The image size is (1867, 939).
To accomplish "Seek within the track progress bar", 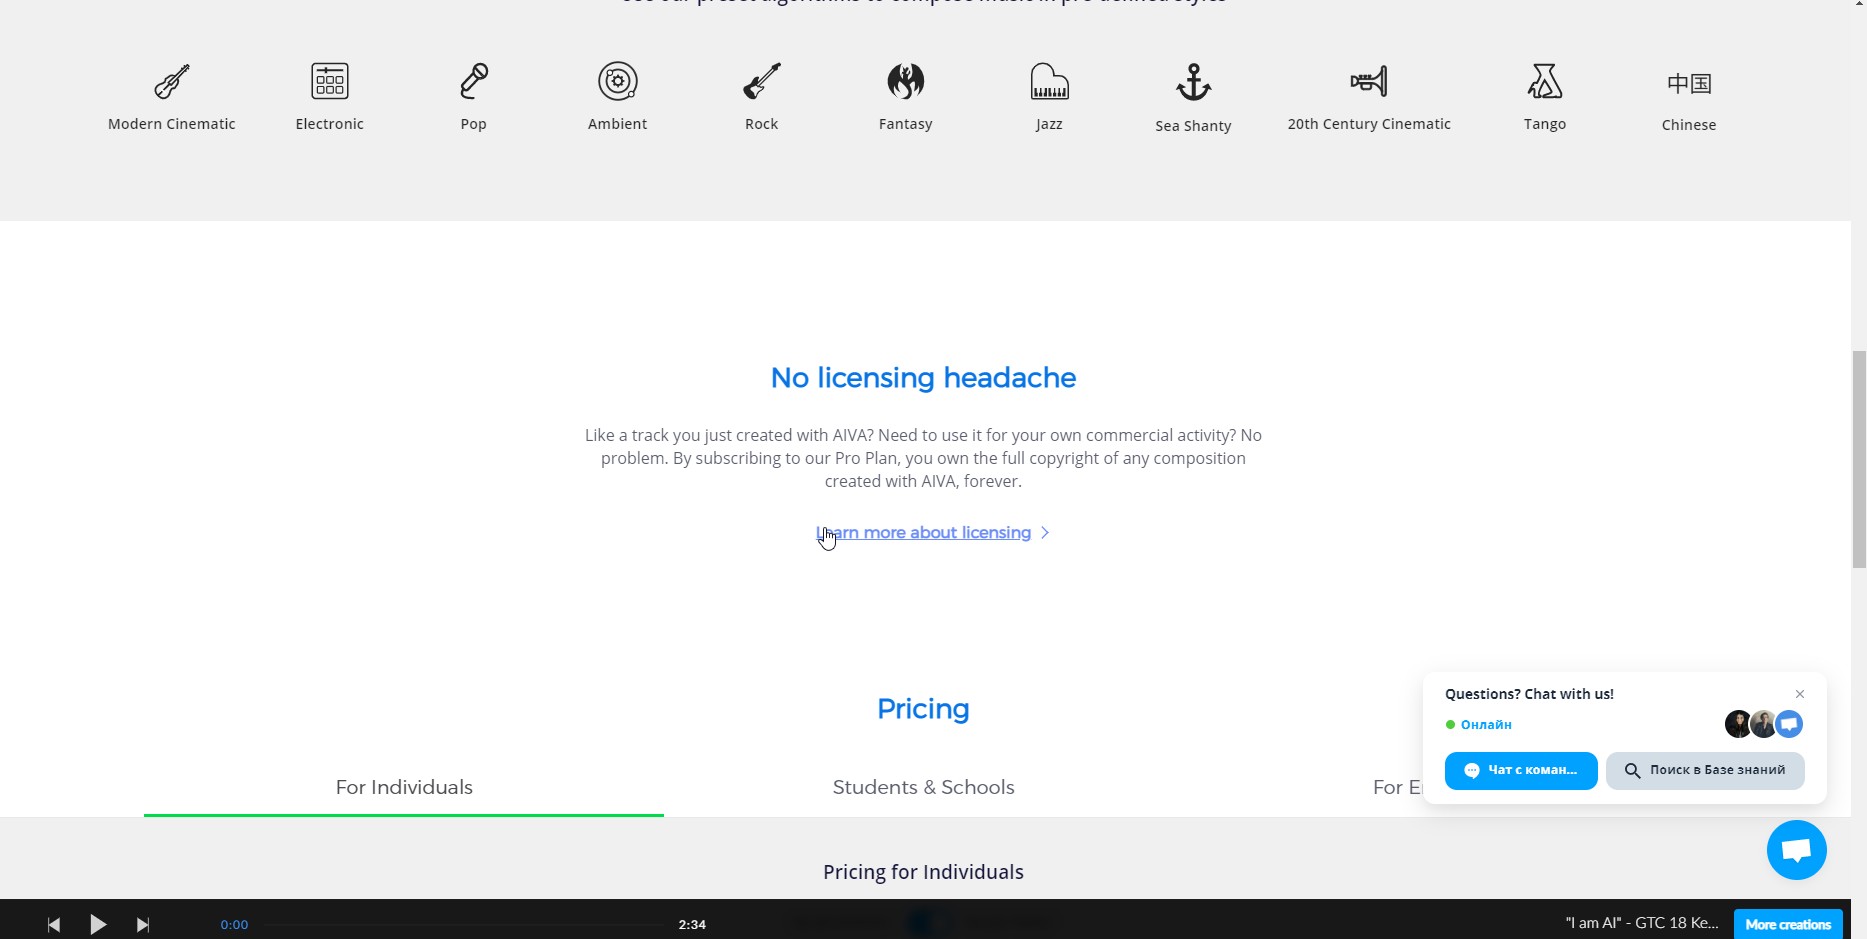I will 465,925.
